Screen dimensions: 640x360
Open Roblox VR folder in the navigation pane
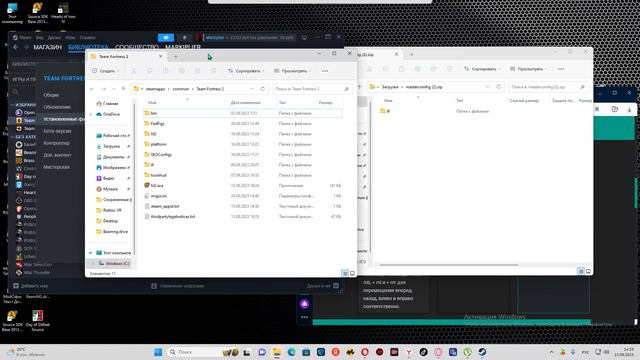(x=109, y=210)
